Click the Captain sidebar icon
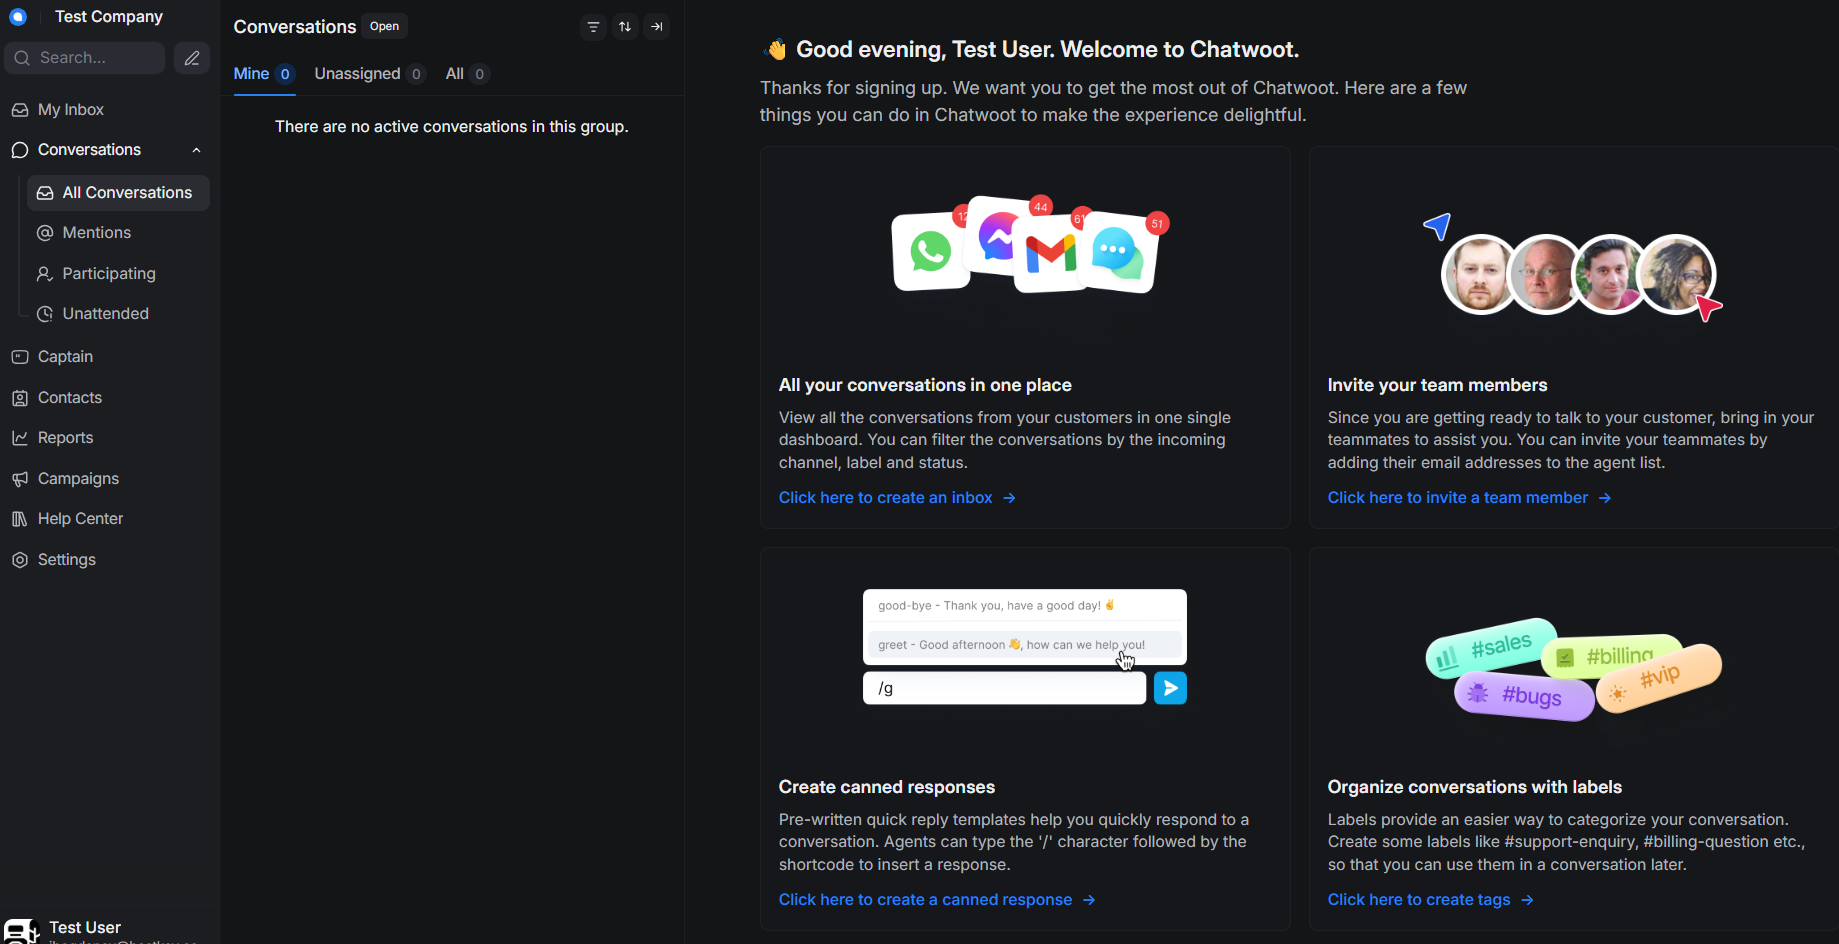Screen dimensions: 1839x944 click(20, 357)
